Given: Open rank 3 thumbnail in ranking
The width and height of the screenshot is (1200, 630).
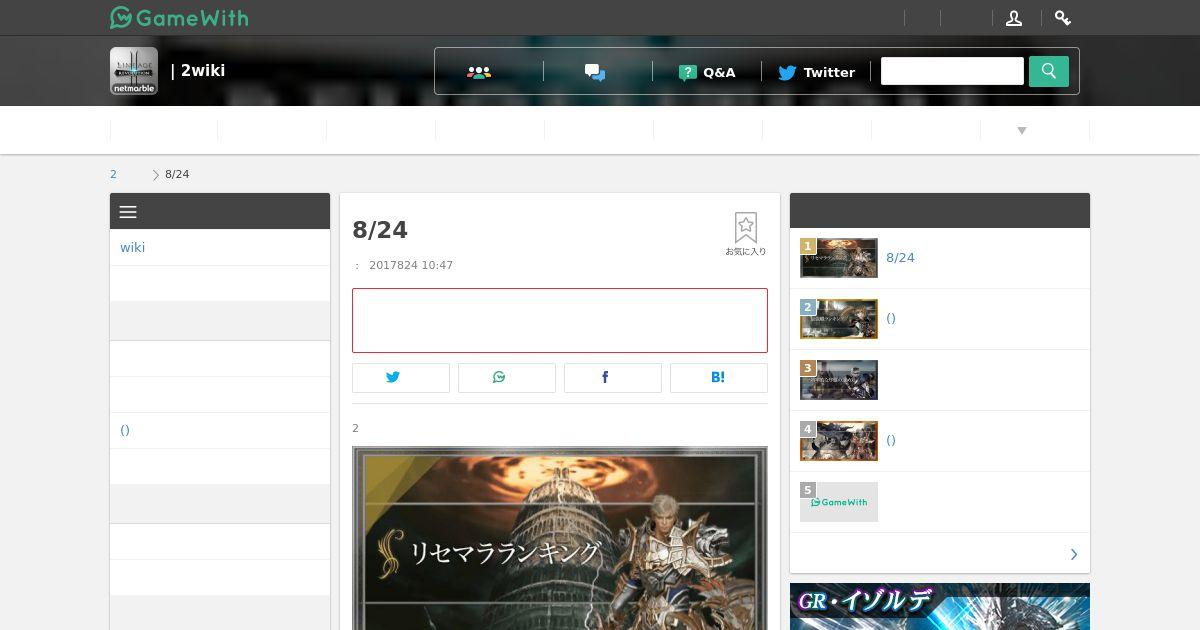Looking at the screenshot, I should point(839,380).
